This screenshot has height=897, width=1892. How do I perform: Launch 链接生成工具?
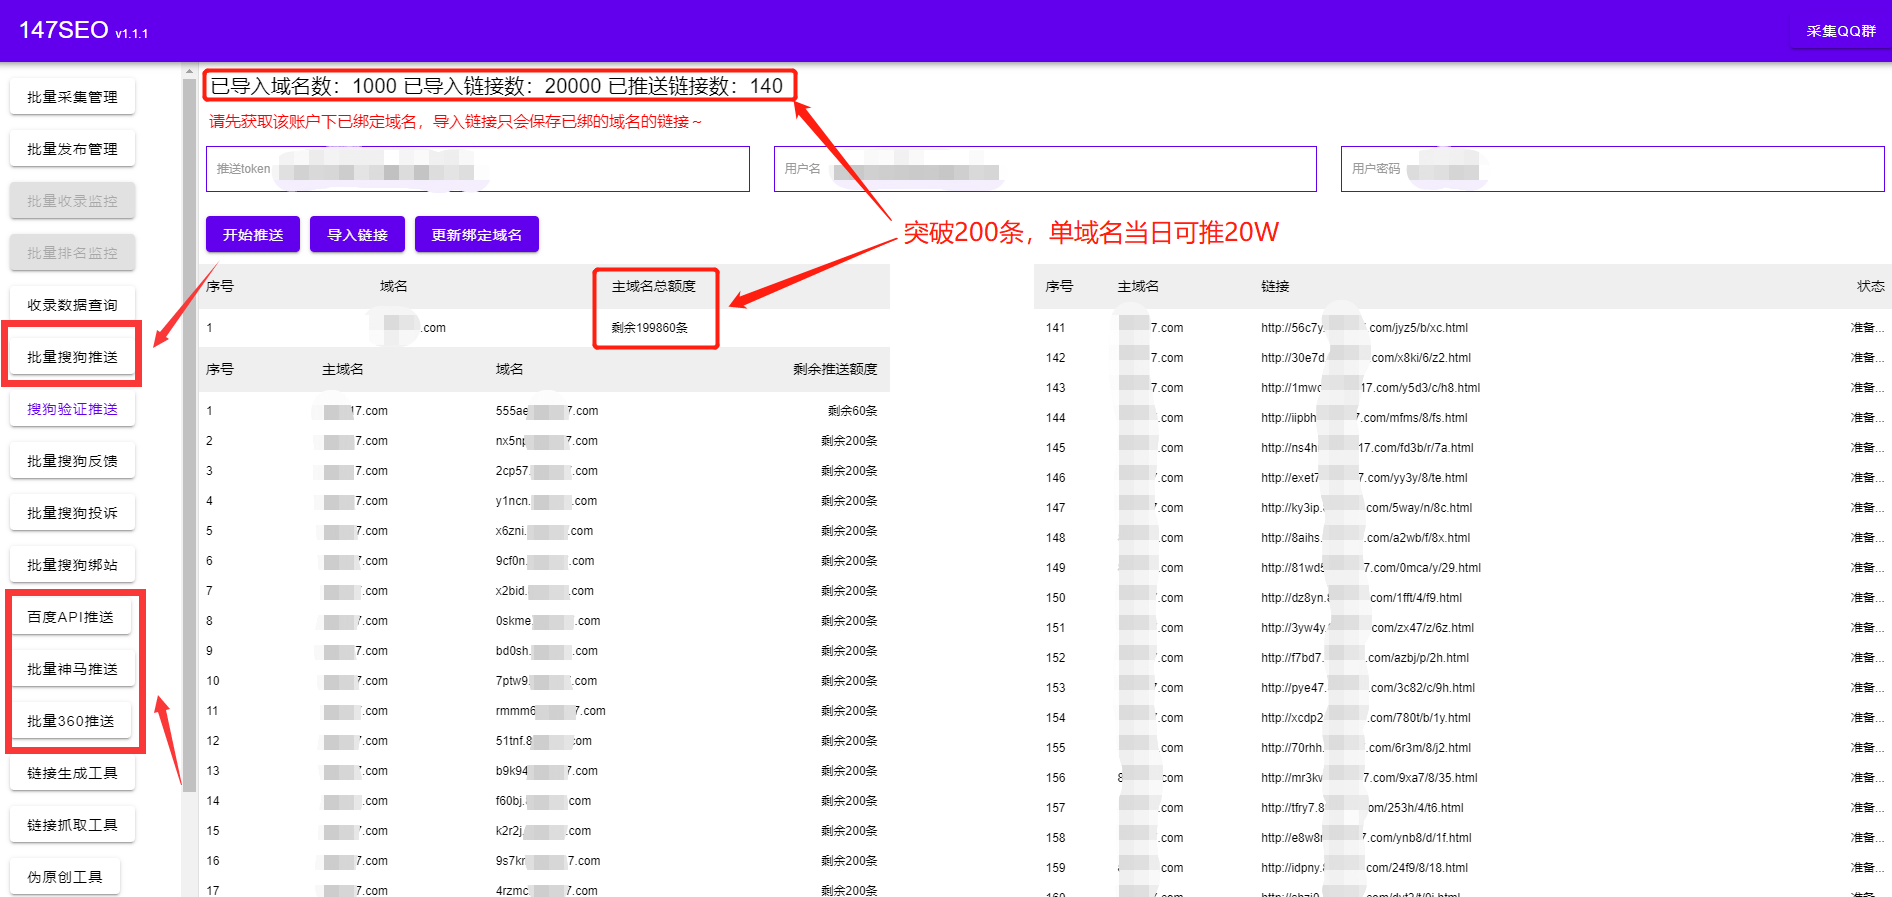pos(72,773)
